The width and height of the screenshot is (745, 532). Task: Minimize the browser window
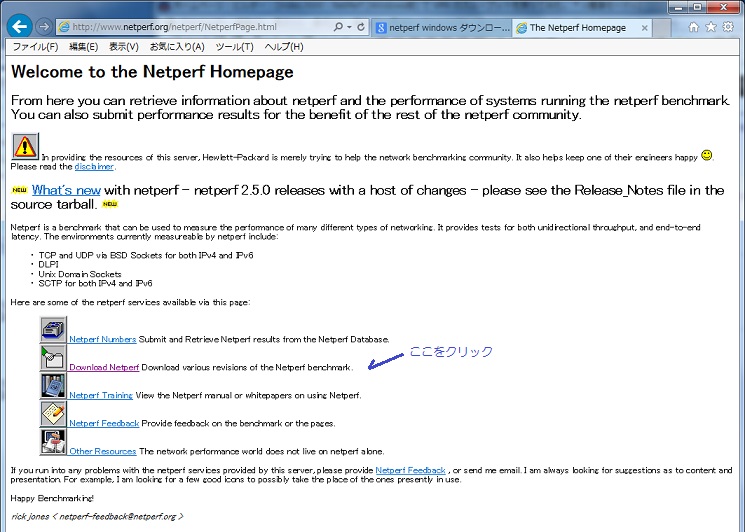(678, 7)
